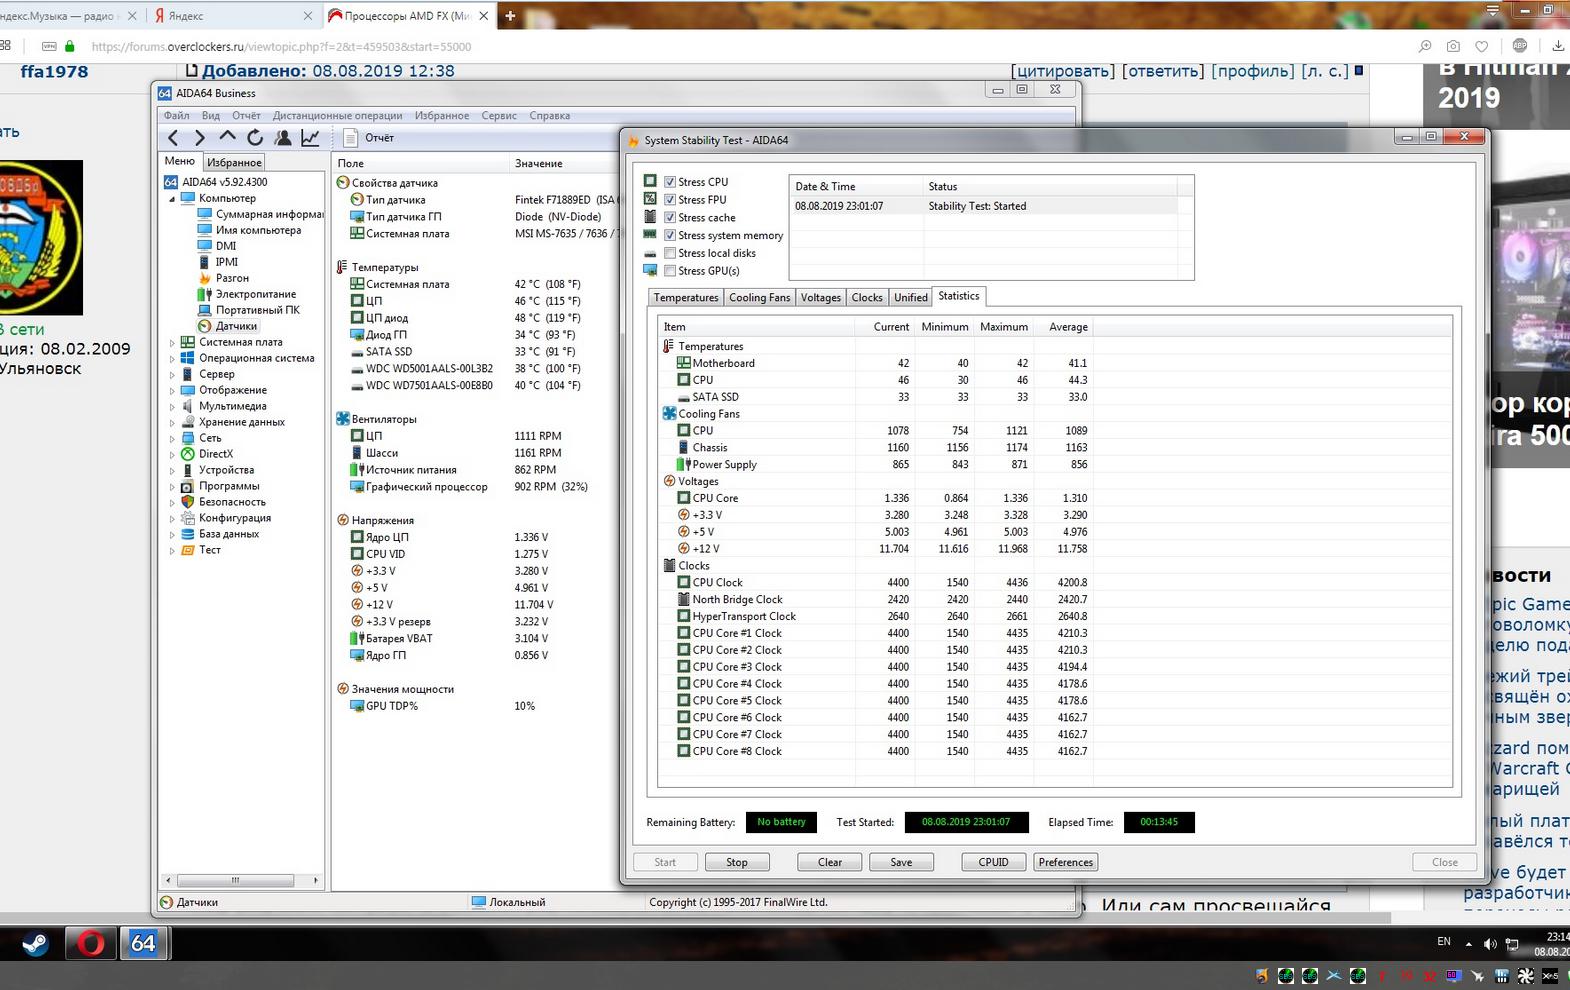
Task: Switch to the Temperatures tab
Action: (685, 298)
